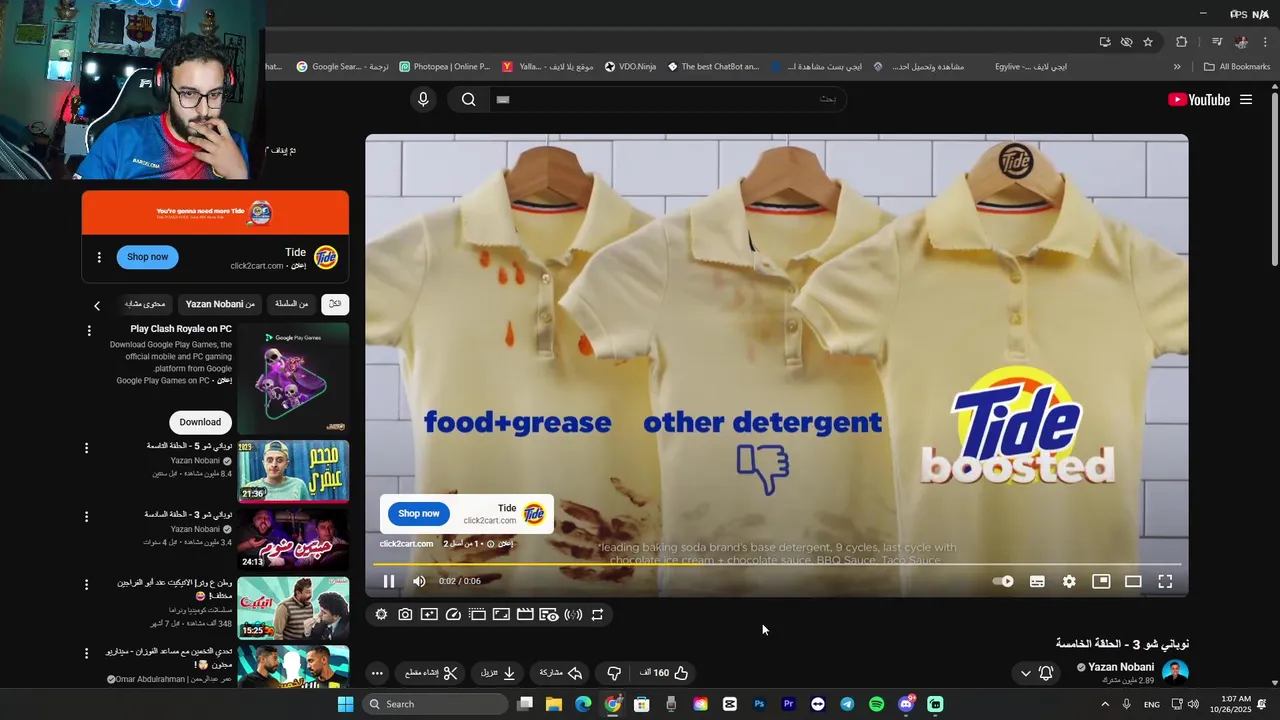Select the 'محتوى مشابه' filter chip
This screenshot has height=720, width=1280.
pos(145,304)
